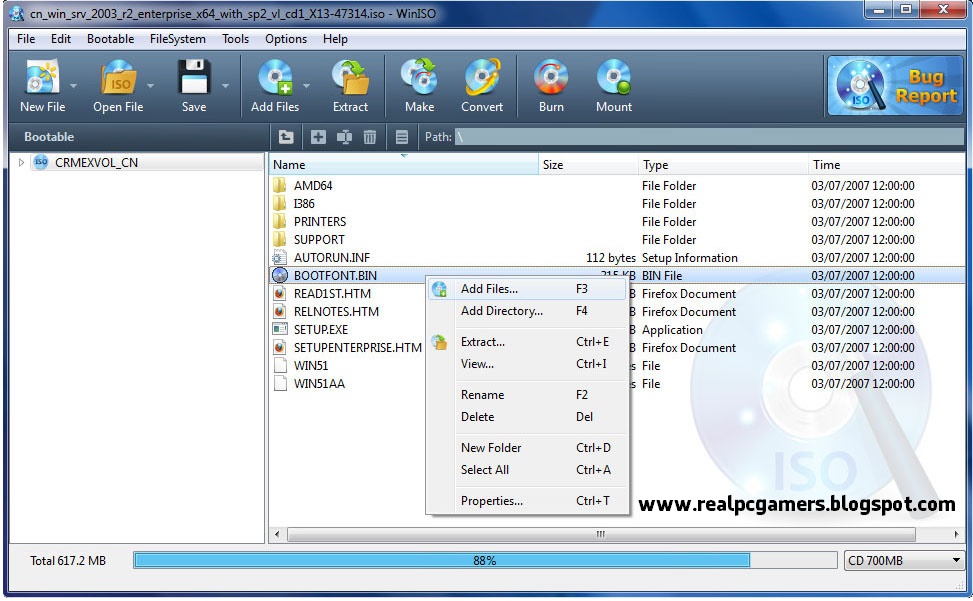Open the Add Files dropdown arrow
973x601 pixels.
pyautogui.click(x=307, y=86)
